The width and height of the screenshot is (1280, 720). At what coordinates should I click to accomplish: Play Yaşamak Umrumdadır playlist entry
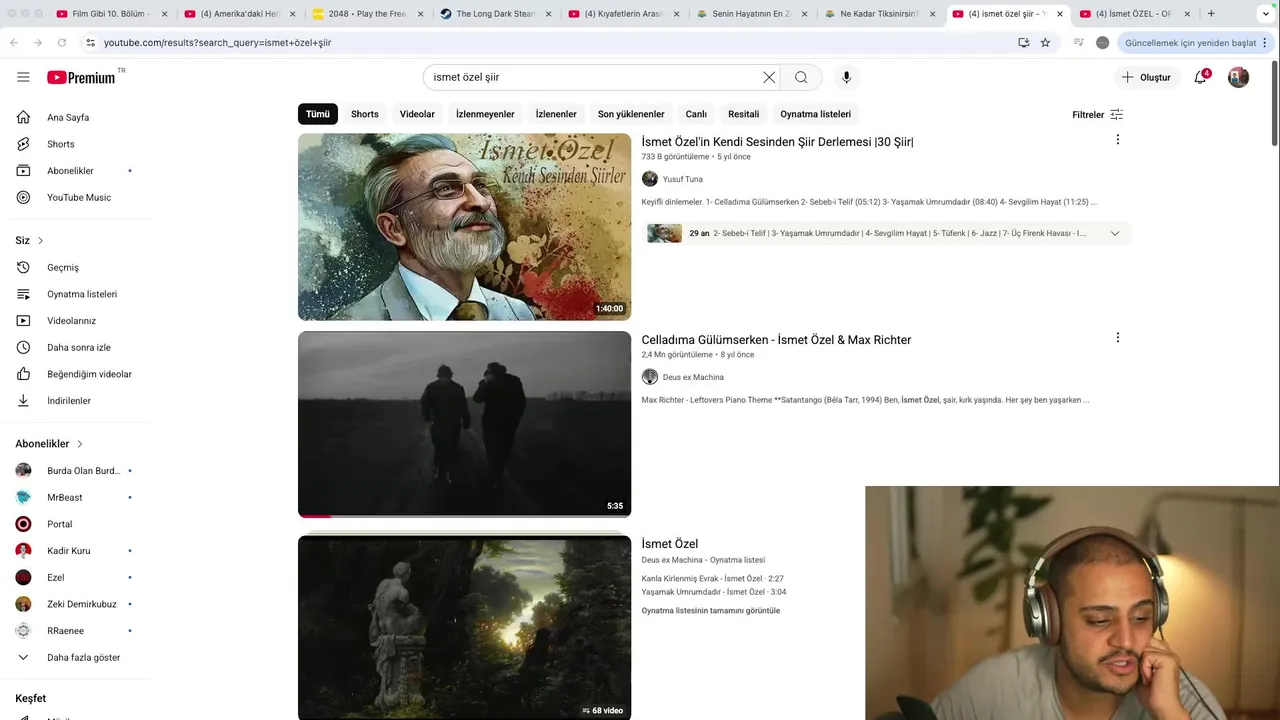click(x=714, y=592)
